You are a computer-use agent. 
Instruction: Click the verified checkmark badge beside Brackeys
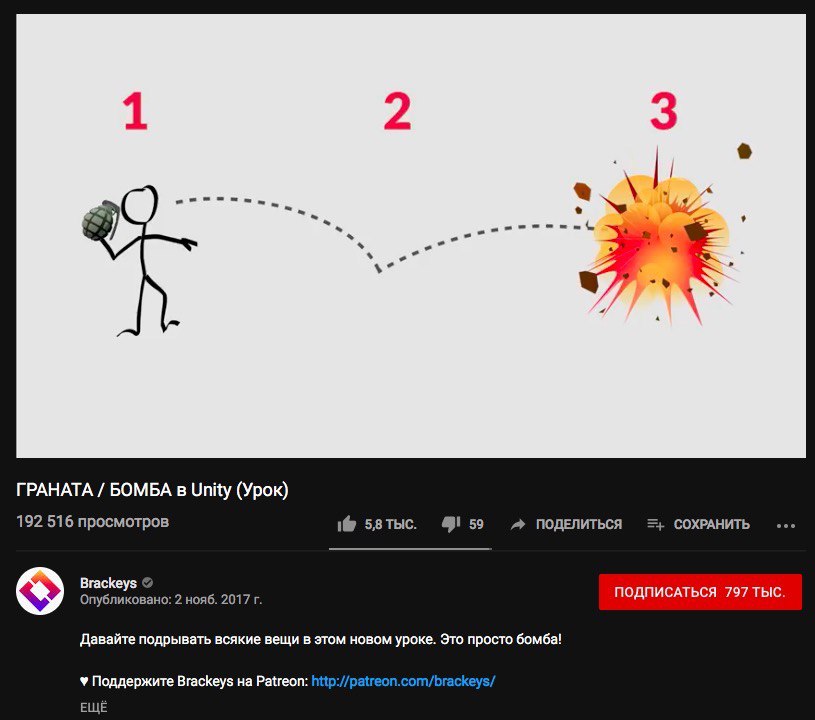pyautogui.click(x=148, y=583)
